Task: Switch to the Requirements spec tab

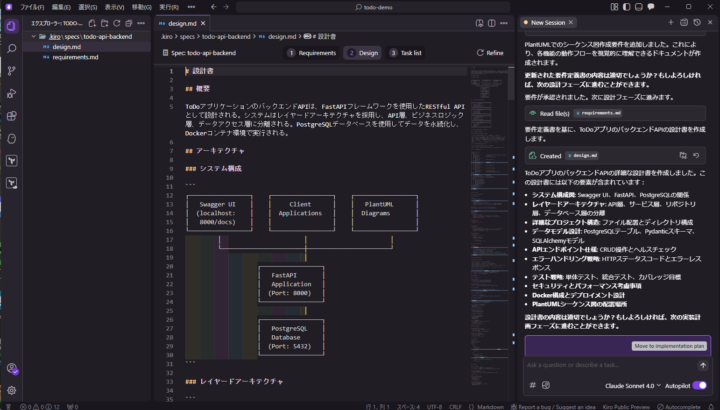Action: pyautogui.click(x=311, y=52)
